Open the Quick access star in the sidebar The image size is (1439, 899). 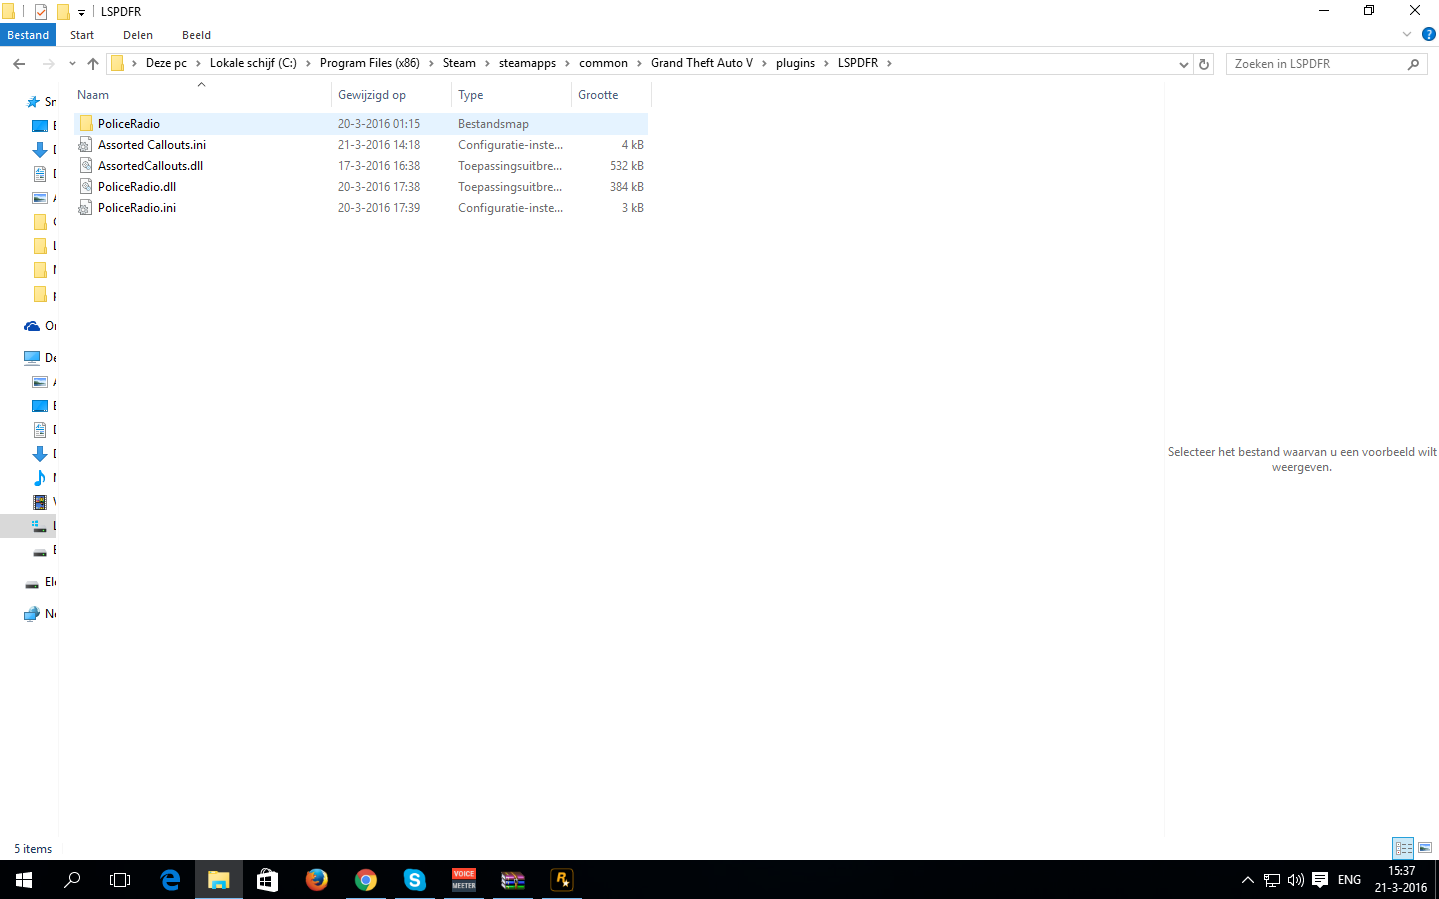coord(34,102)
